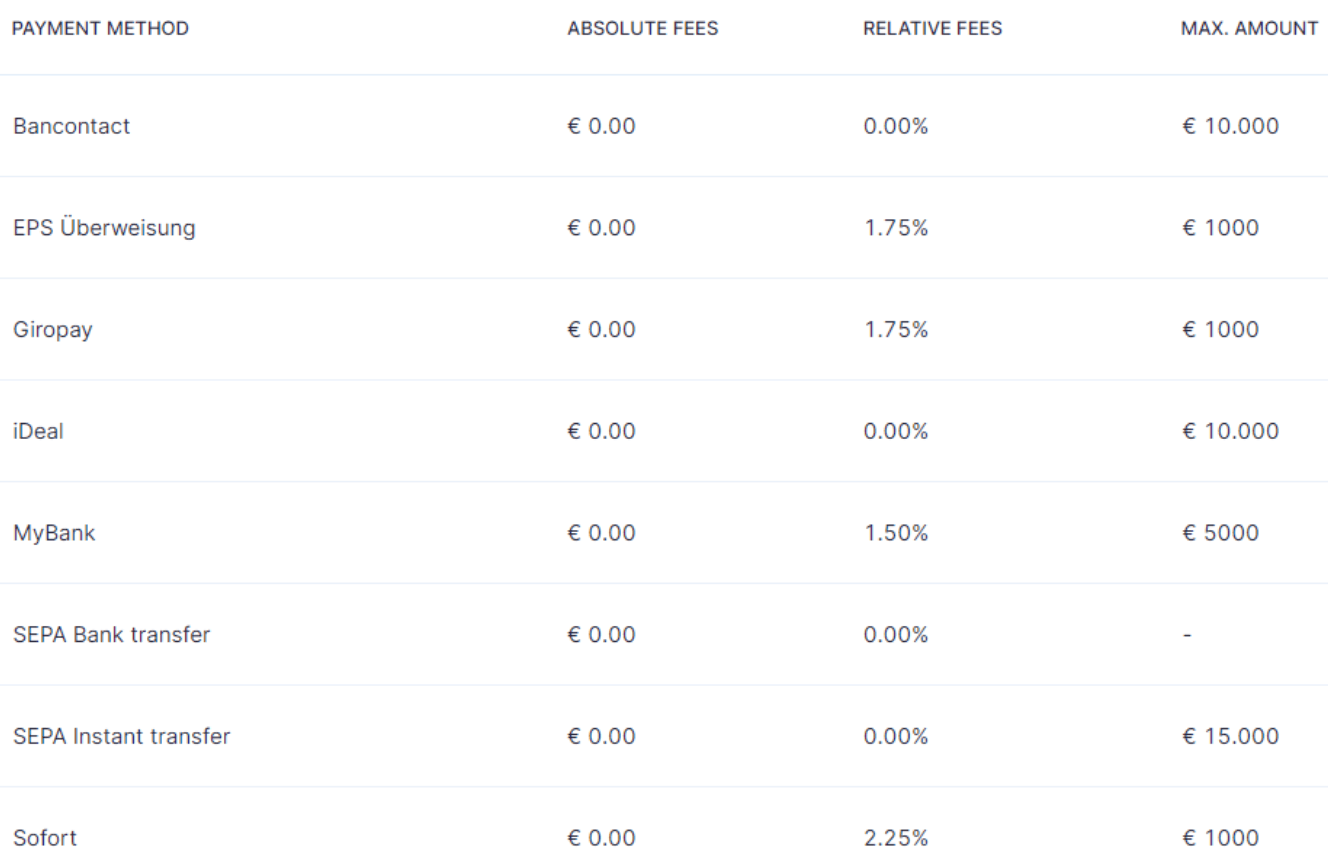The height and width of the screenshot is (862, 1328).
Task: Click Bancontact's € 10.000 max amount
Action: tap(1229, 127)
